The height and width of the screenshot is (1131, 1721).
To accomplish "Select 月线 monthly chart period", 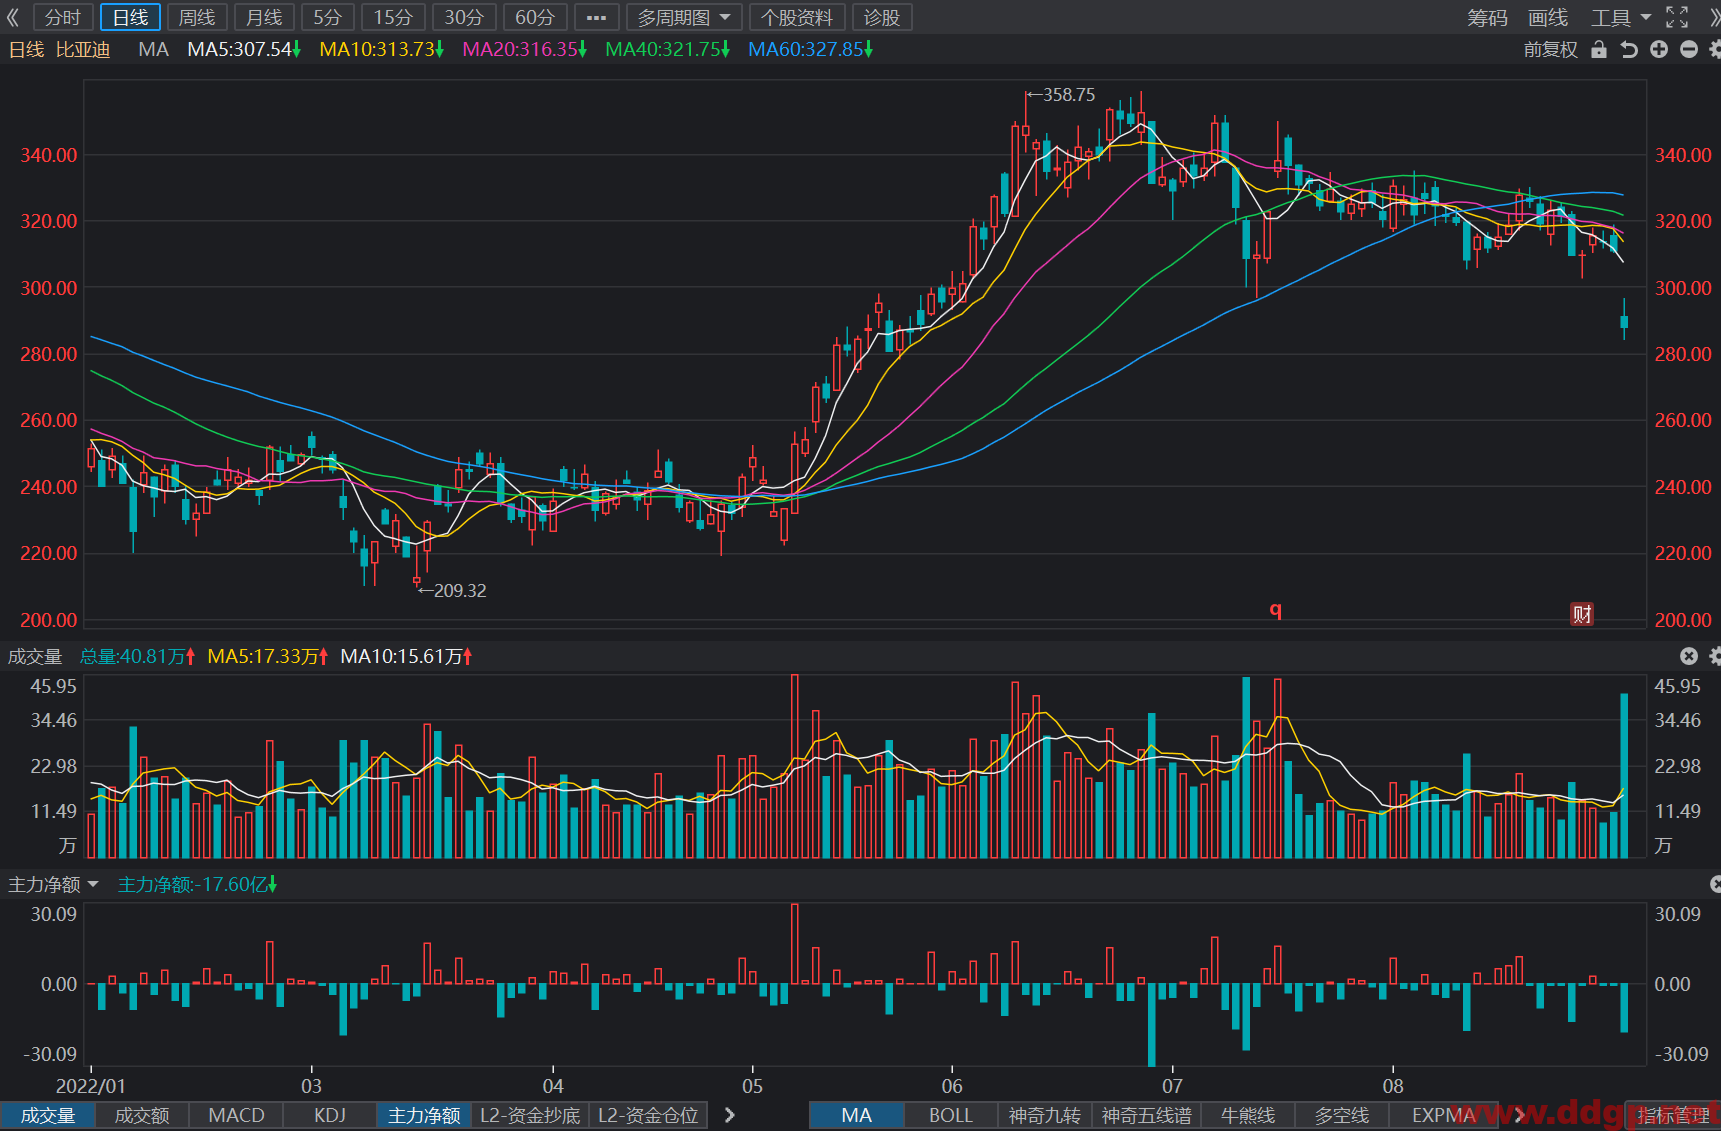I will tap(264, 17).
